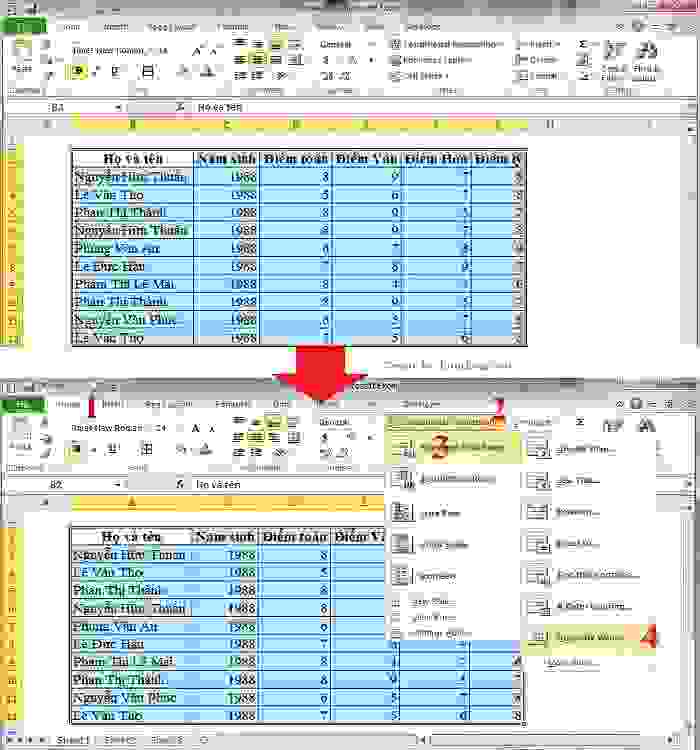The height and width of the screenshot is (750, 700).
Task: Open Highlight Cells Rules menu entry
Action: click(x=452, y=448)
